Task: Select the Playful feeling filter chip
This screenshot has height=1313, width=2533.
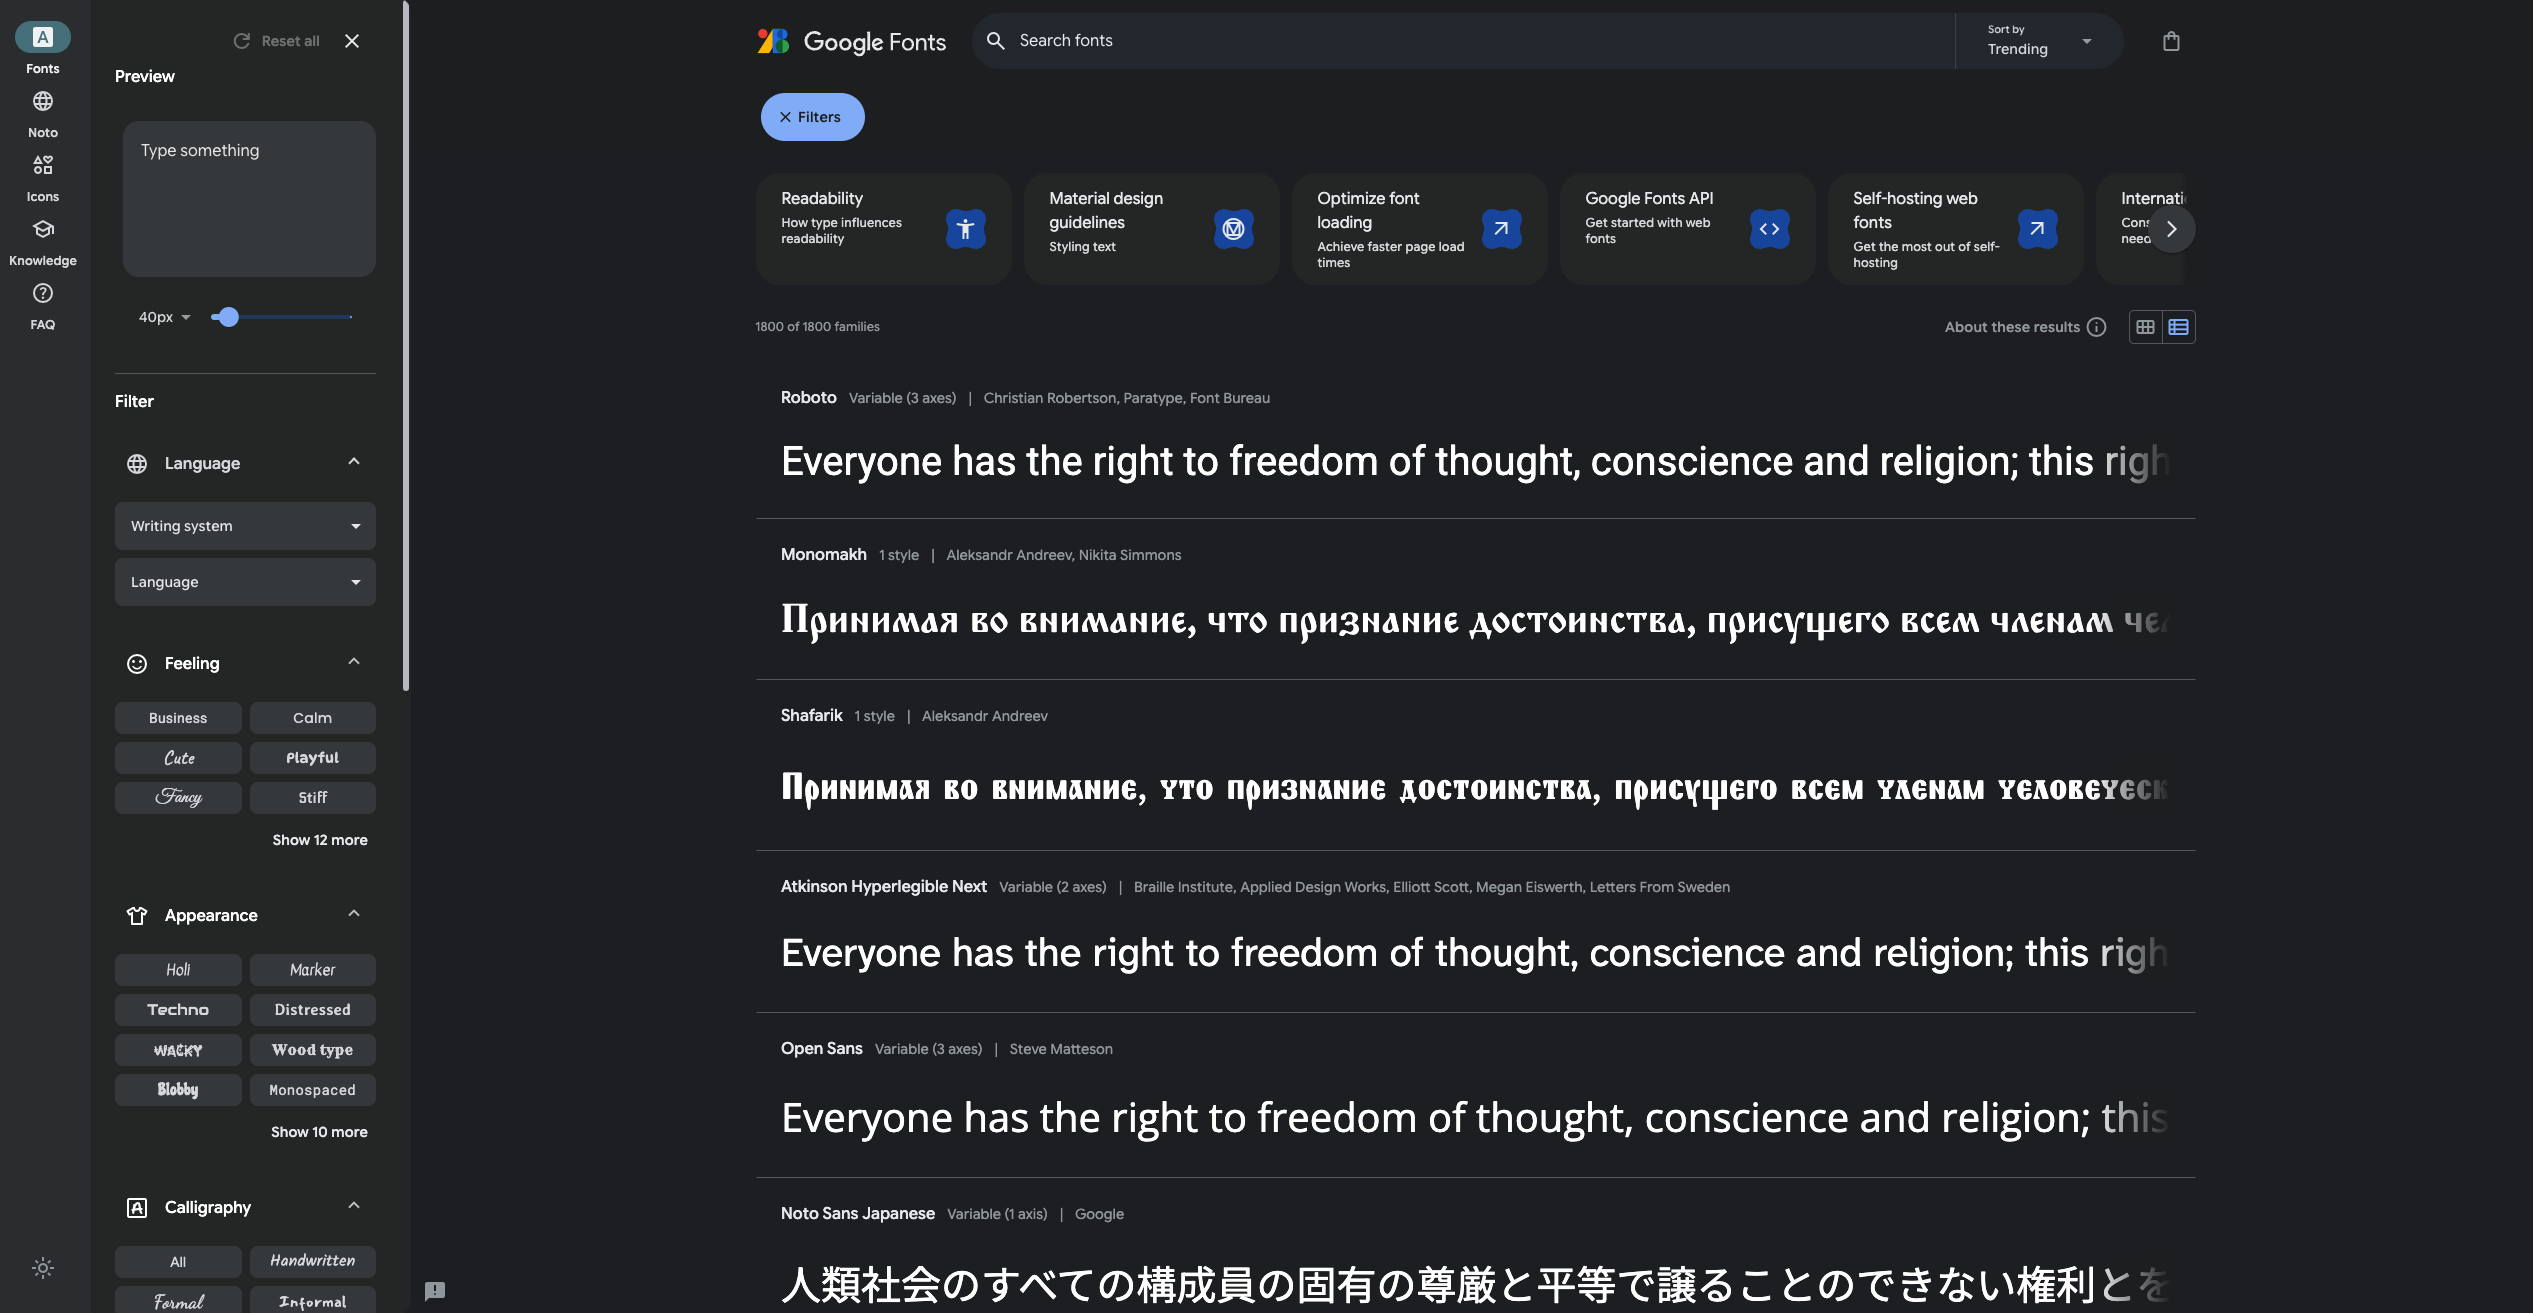Action: click(x=312, y=757)
